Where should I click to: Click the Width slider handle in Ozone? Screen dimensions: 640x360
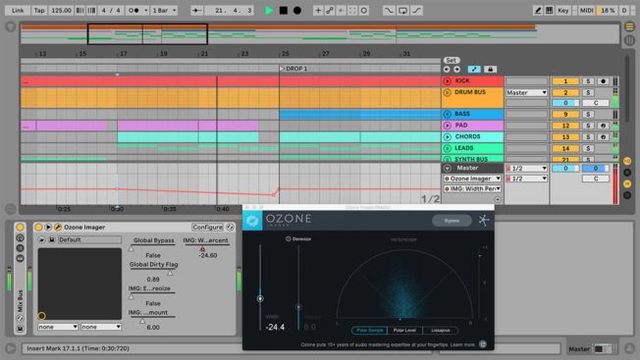(x=260, y=299)
